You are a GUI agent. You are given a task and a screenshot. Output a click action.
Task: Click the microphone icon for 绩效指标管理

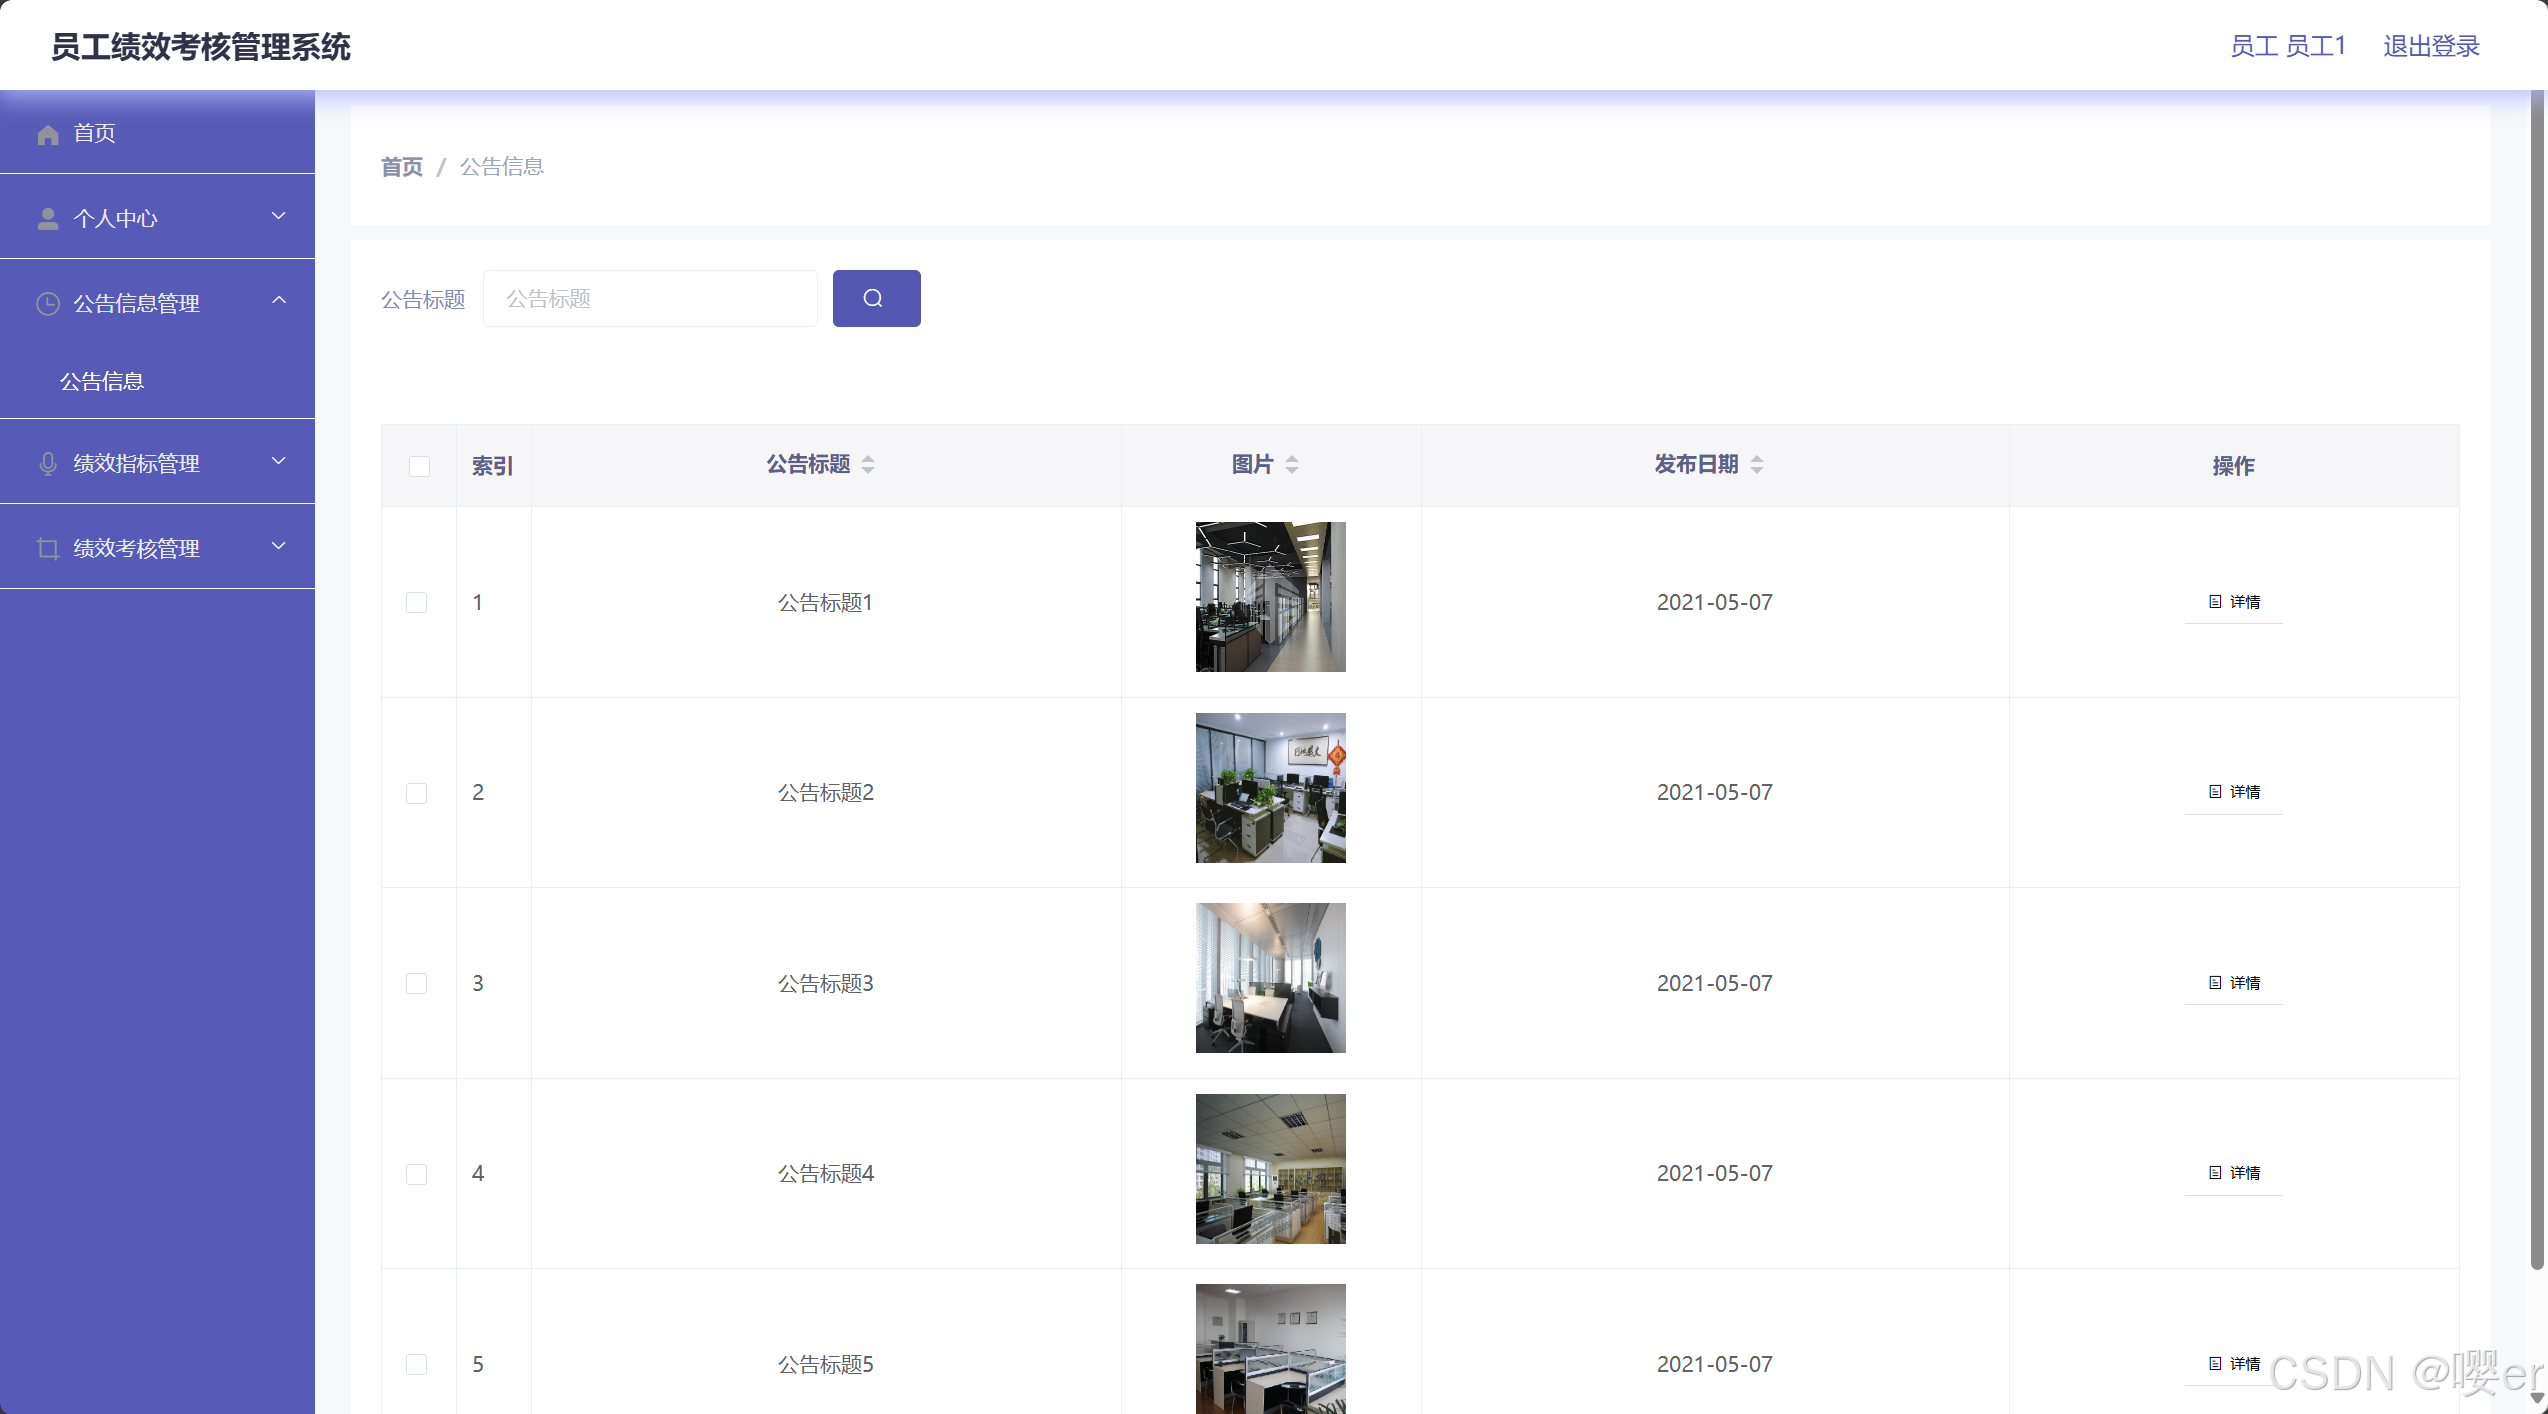tap(48, 464)
